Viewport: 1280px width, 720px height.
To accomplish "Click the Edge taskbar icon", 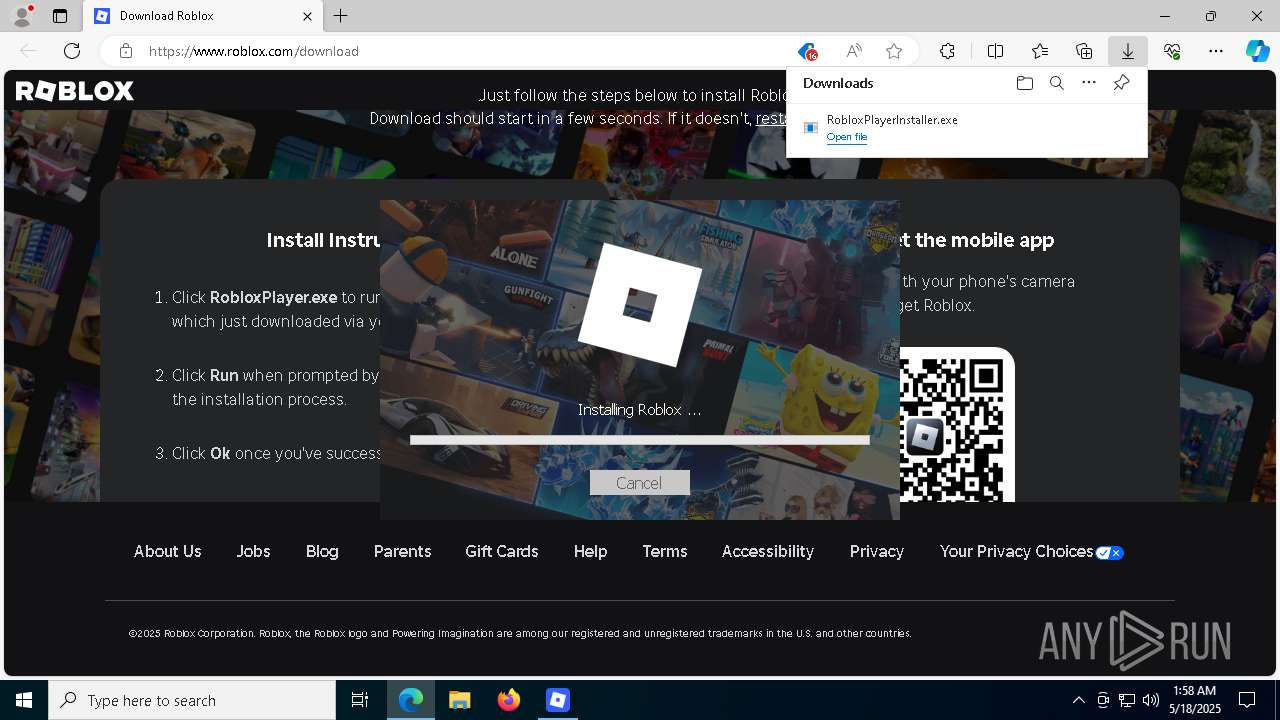I will pyautogui.click(x=411, y=700).
